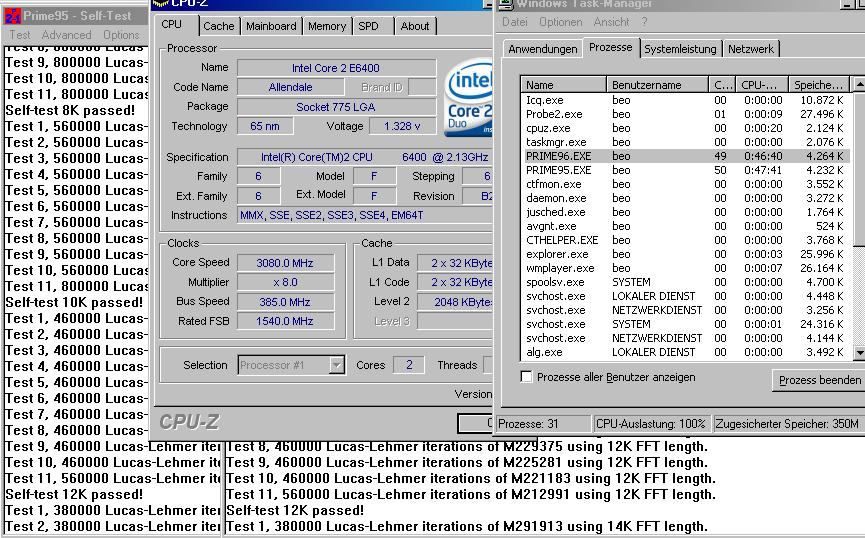
Task: Enable Prozesse aller Benutzer anzeigen checkbox
Action: click(x=527, y=377)
